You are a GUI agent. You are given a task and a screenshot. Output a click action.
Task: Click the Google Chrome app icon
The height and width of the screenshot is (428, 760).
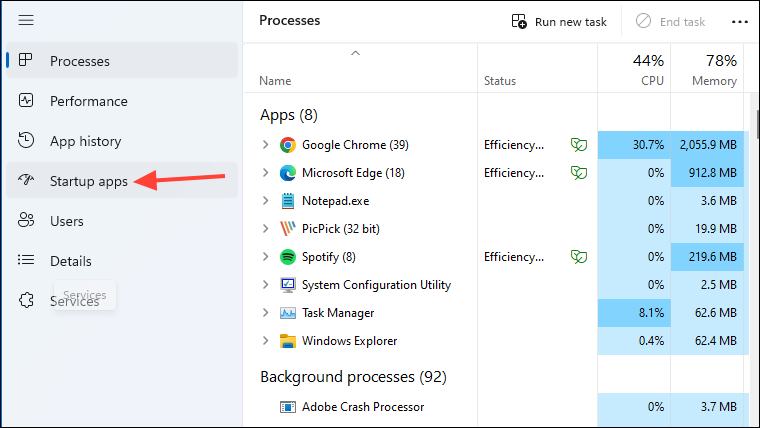(x=288, y=145)
